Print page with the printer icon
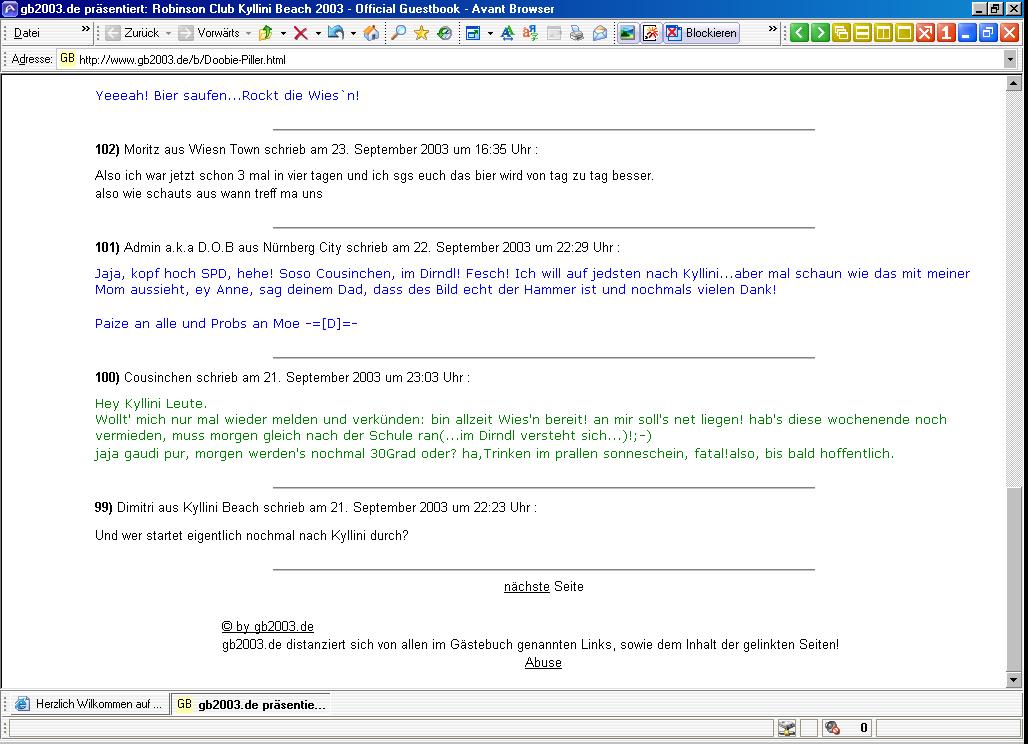Screen dimensions: 1028x744 coord(577,33)
